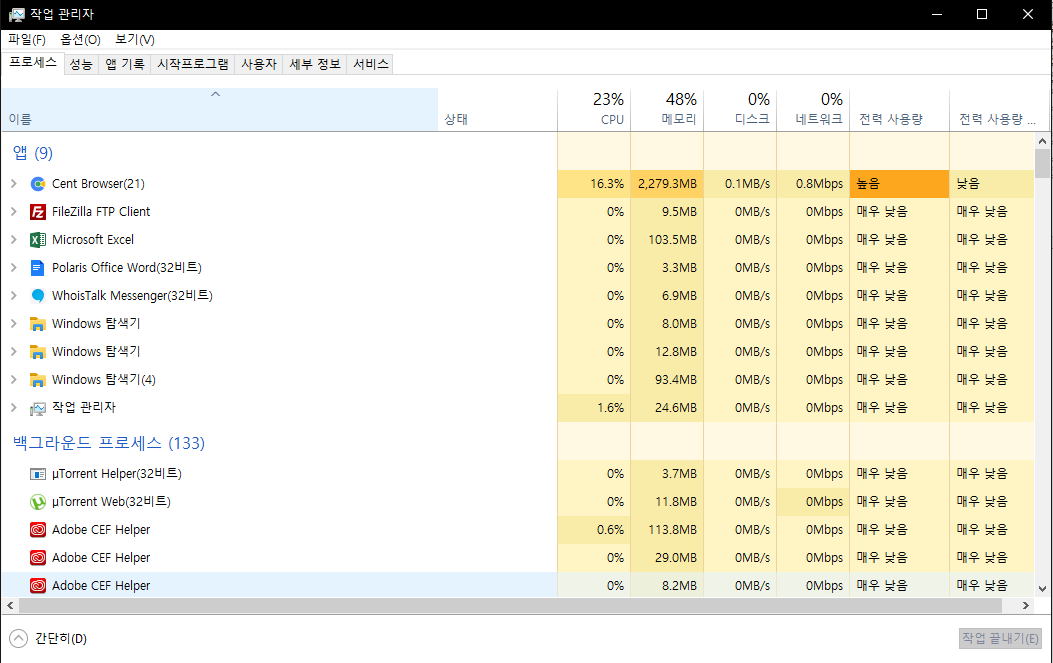Sort by the 디스크 column header
The image size is (1053, 663).
[740, 109]
